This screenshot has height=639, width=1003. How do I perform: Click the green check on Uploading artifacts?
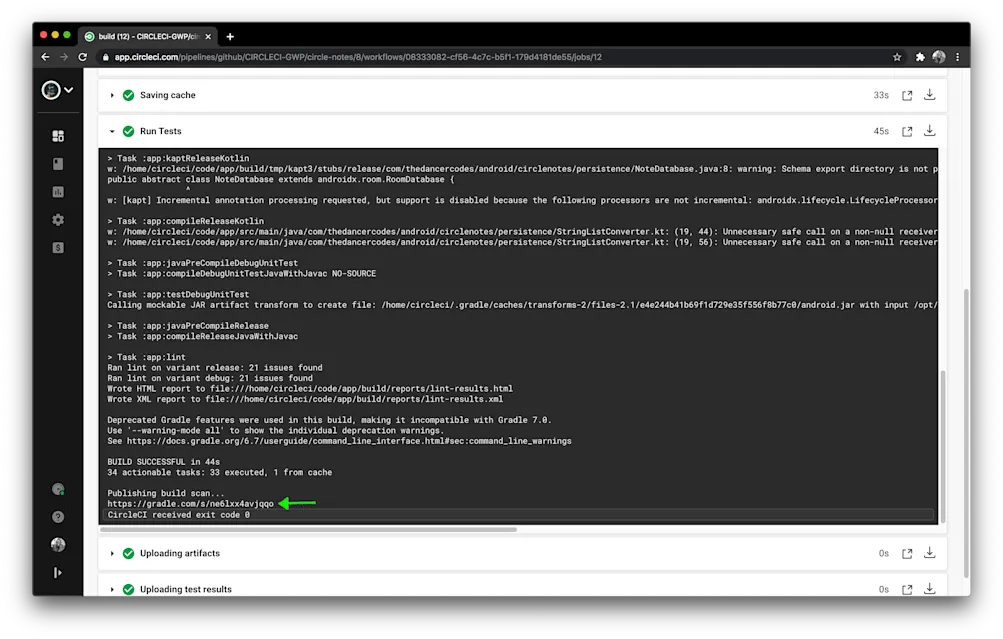coord(128,552)
